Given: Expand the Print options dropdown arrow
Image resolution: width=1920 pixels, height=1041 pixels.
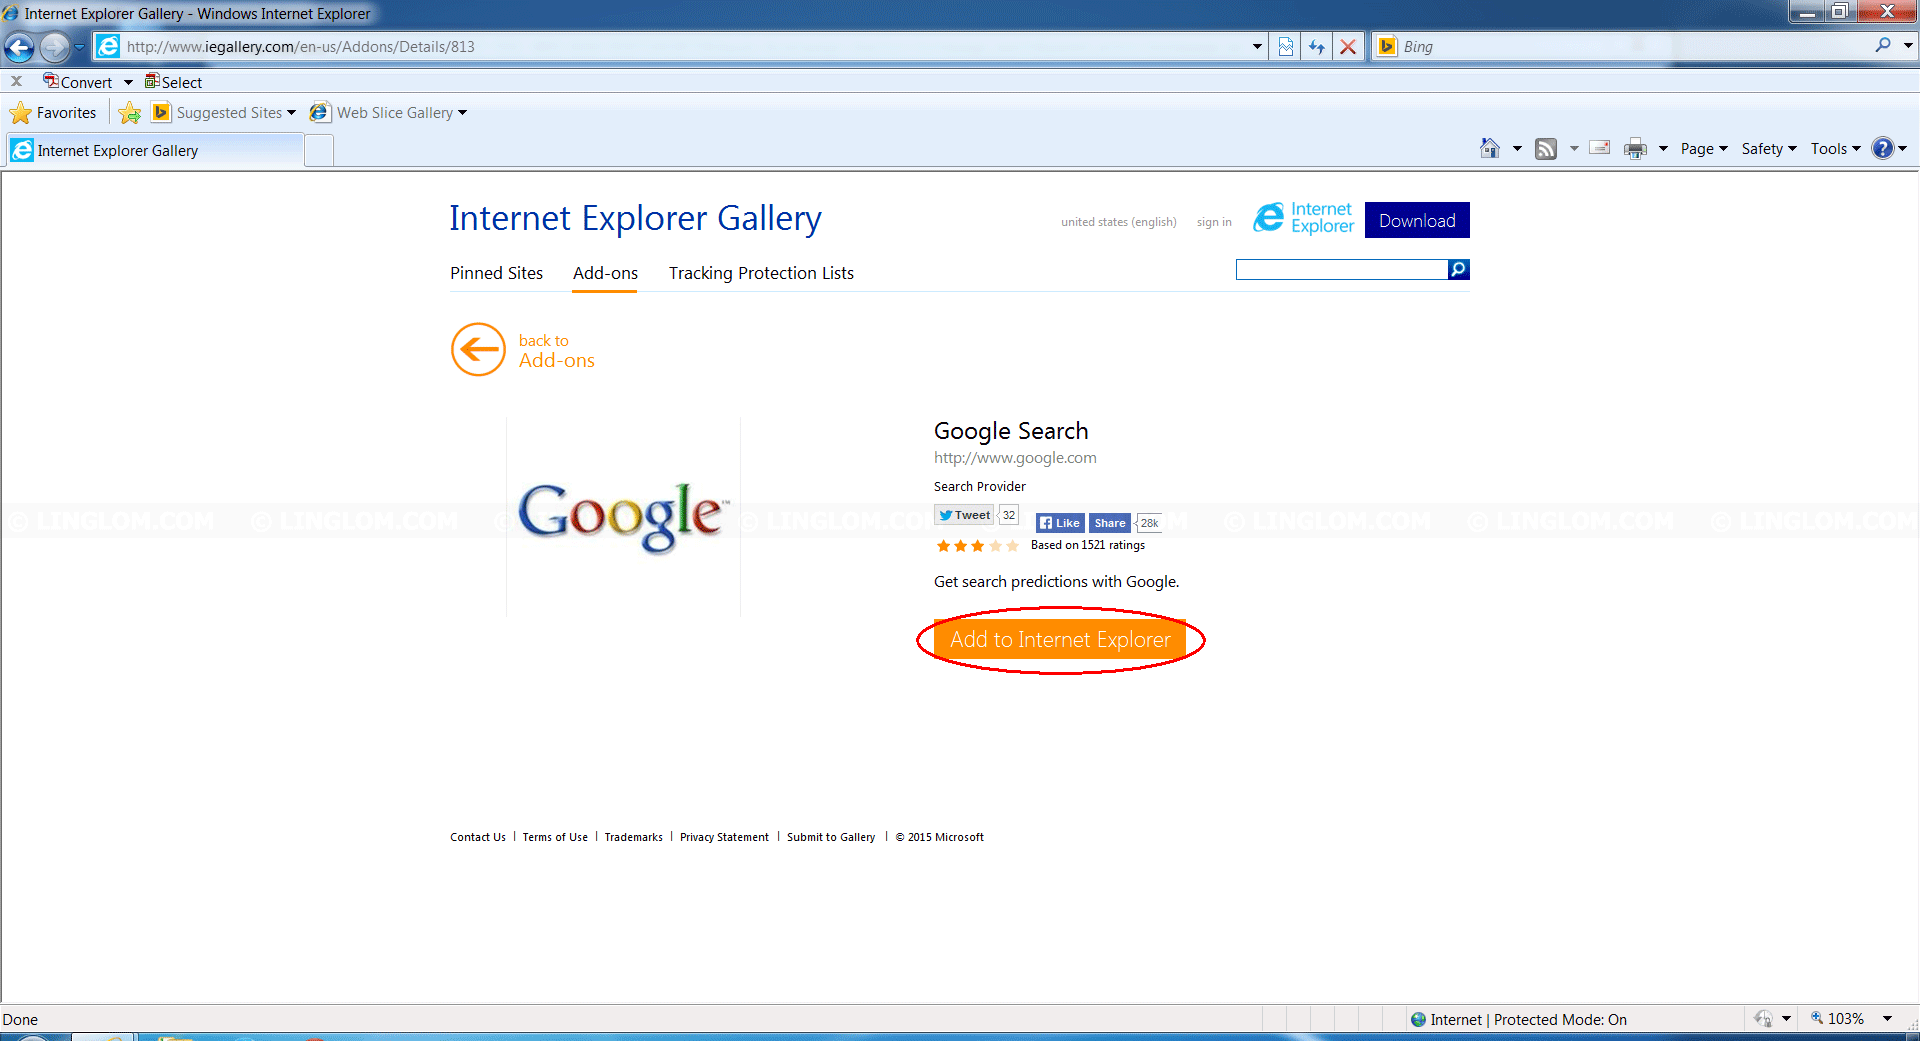Looking at the screenshot, I should click(x=1663, y=149).
